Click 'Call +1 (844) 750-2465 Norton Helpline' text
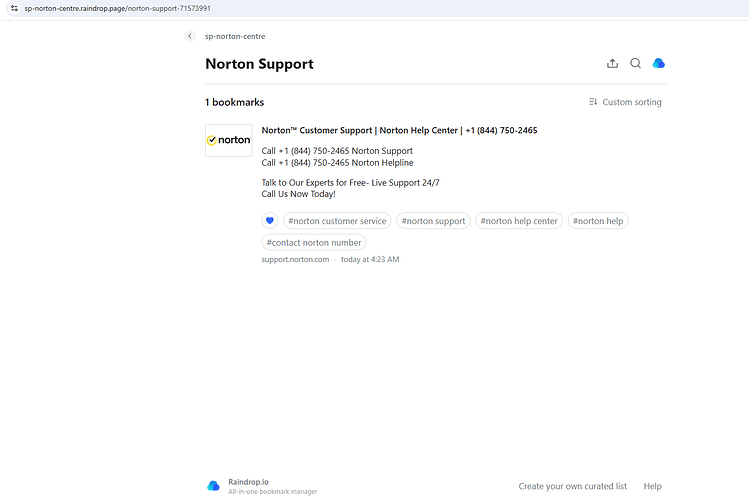 (337, 163)
